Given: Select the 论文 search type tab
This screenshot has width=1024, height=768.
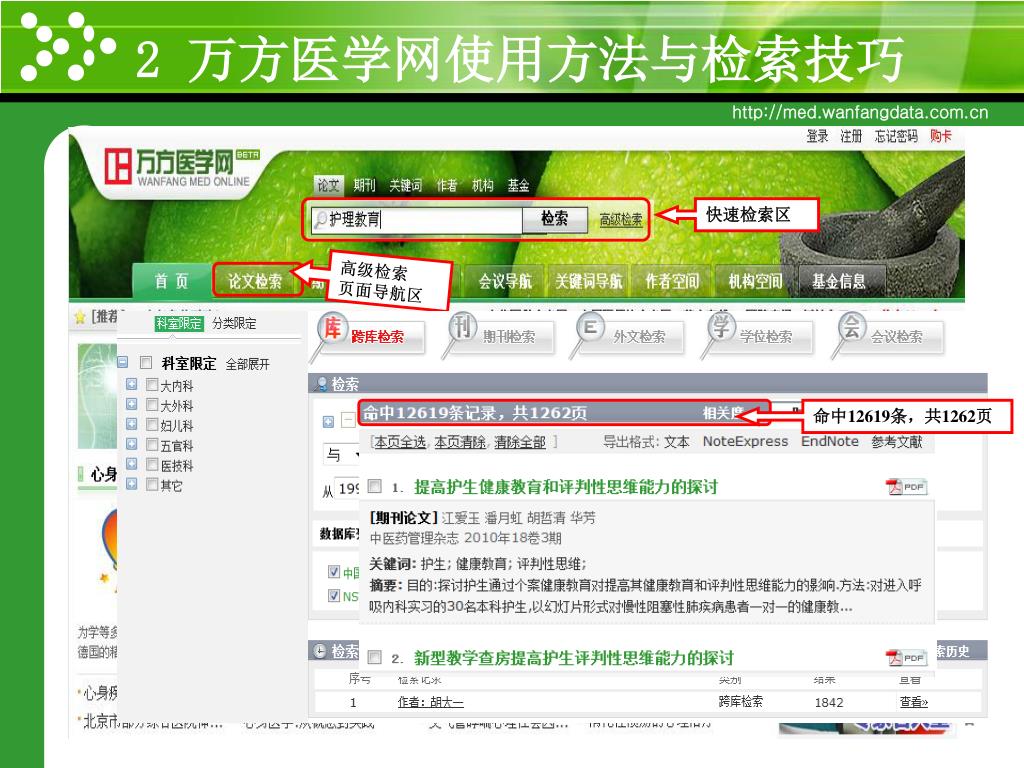Looking at the screenshot, I should click(x=328, y=185).
